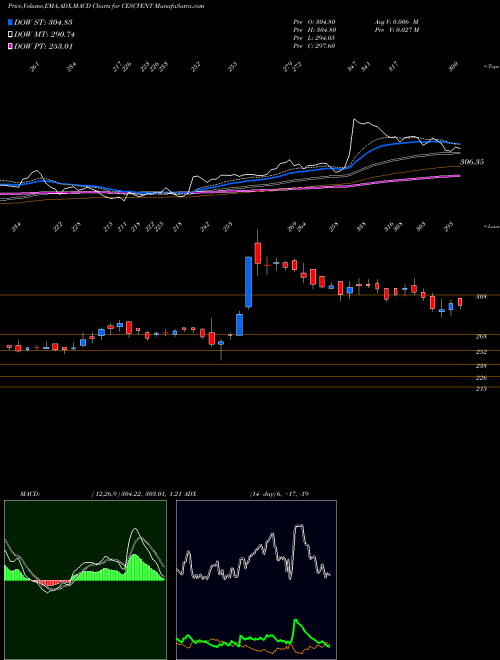This screenshot has width=500, height=660.
Task: Click the 293 value in the Lows row
Action: click(448, 227)
